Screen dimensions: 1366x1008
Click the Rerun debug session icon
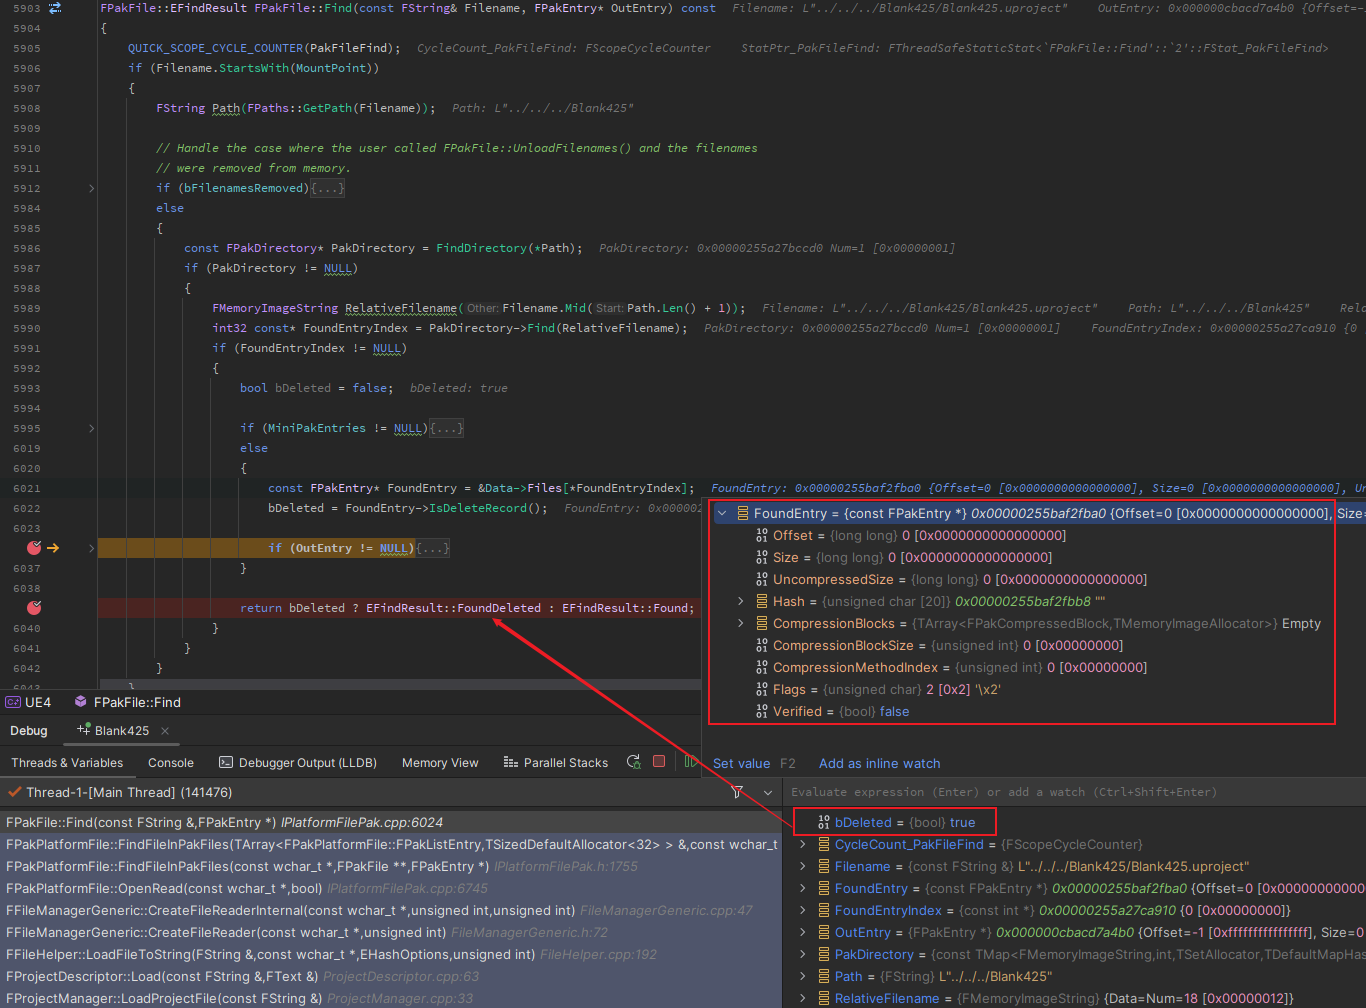point(633,762)
